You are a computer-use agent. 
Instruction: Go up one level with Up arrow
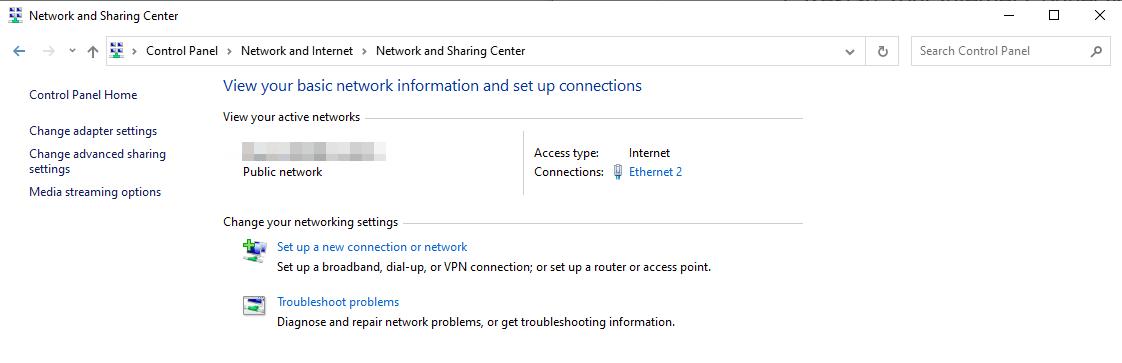pos(92,51)
